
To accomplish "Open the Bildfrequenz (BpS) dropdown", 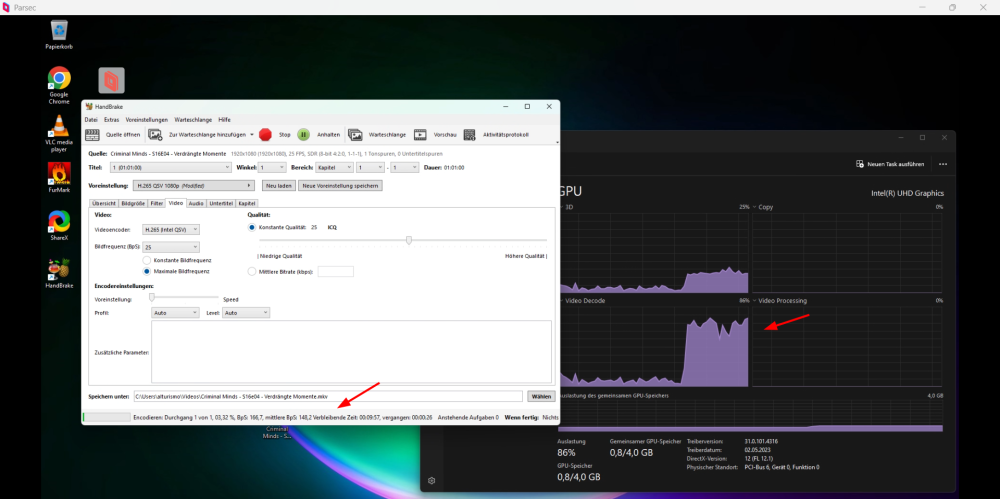I will click(171, 247).
